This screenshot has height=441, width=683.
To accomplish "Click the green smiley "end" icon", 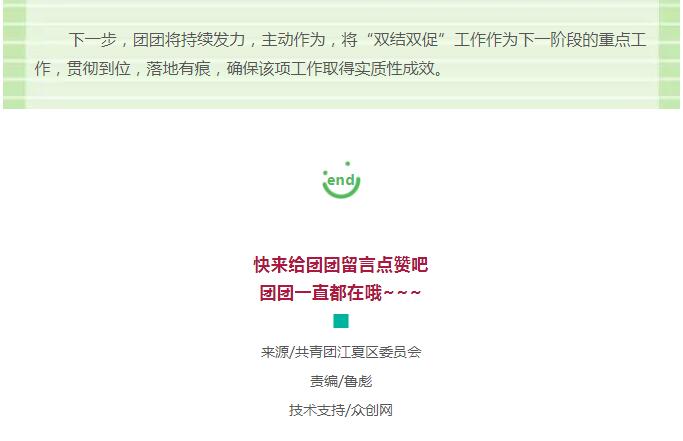I will point(341,180).
